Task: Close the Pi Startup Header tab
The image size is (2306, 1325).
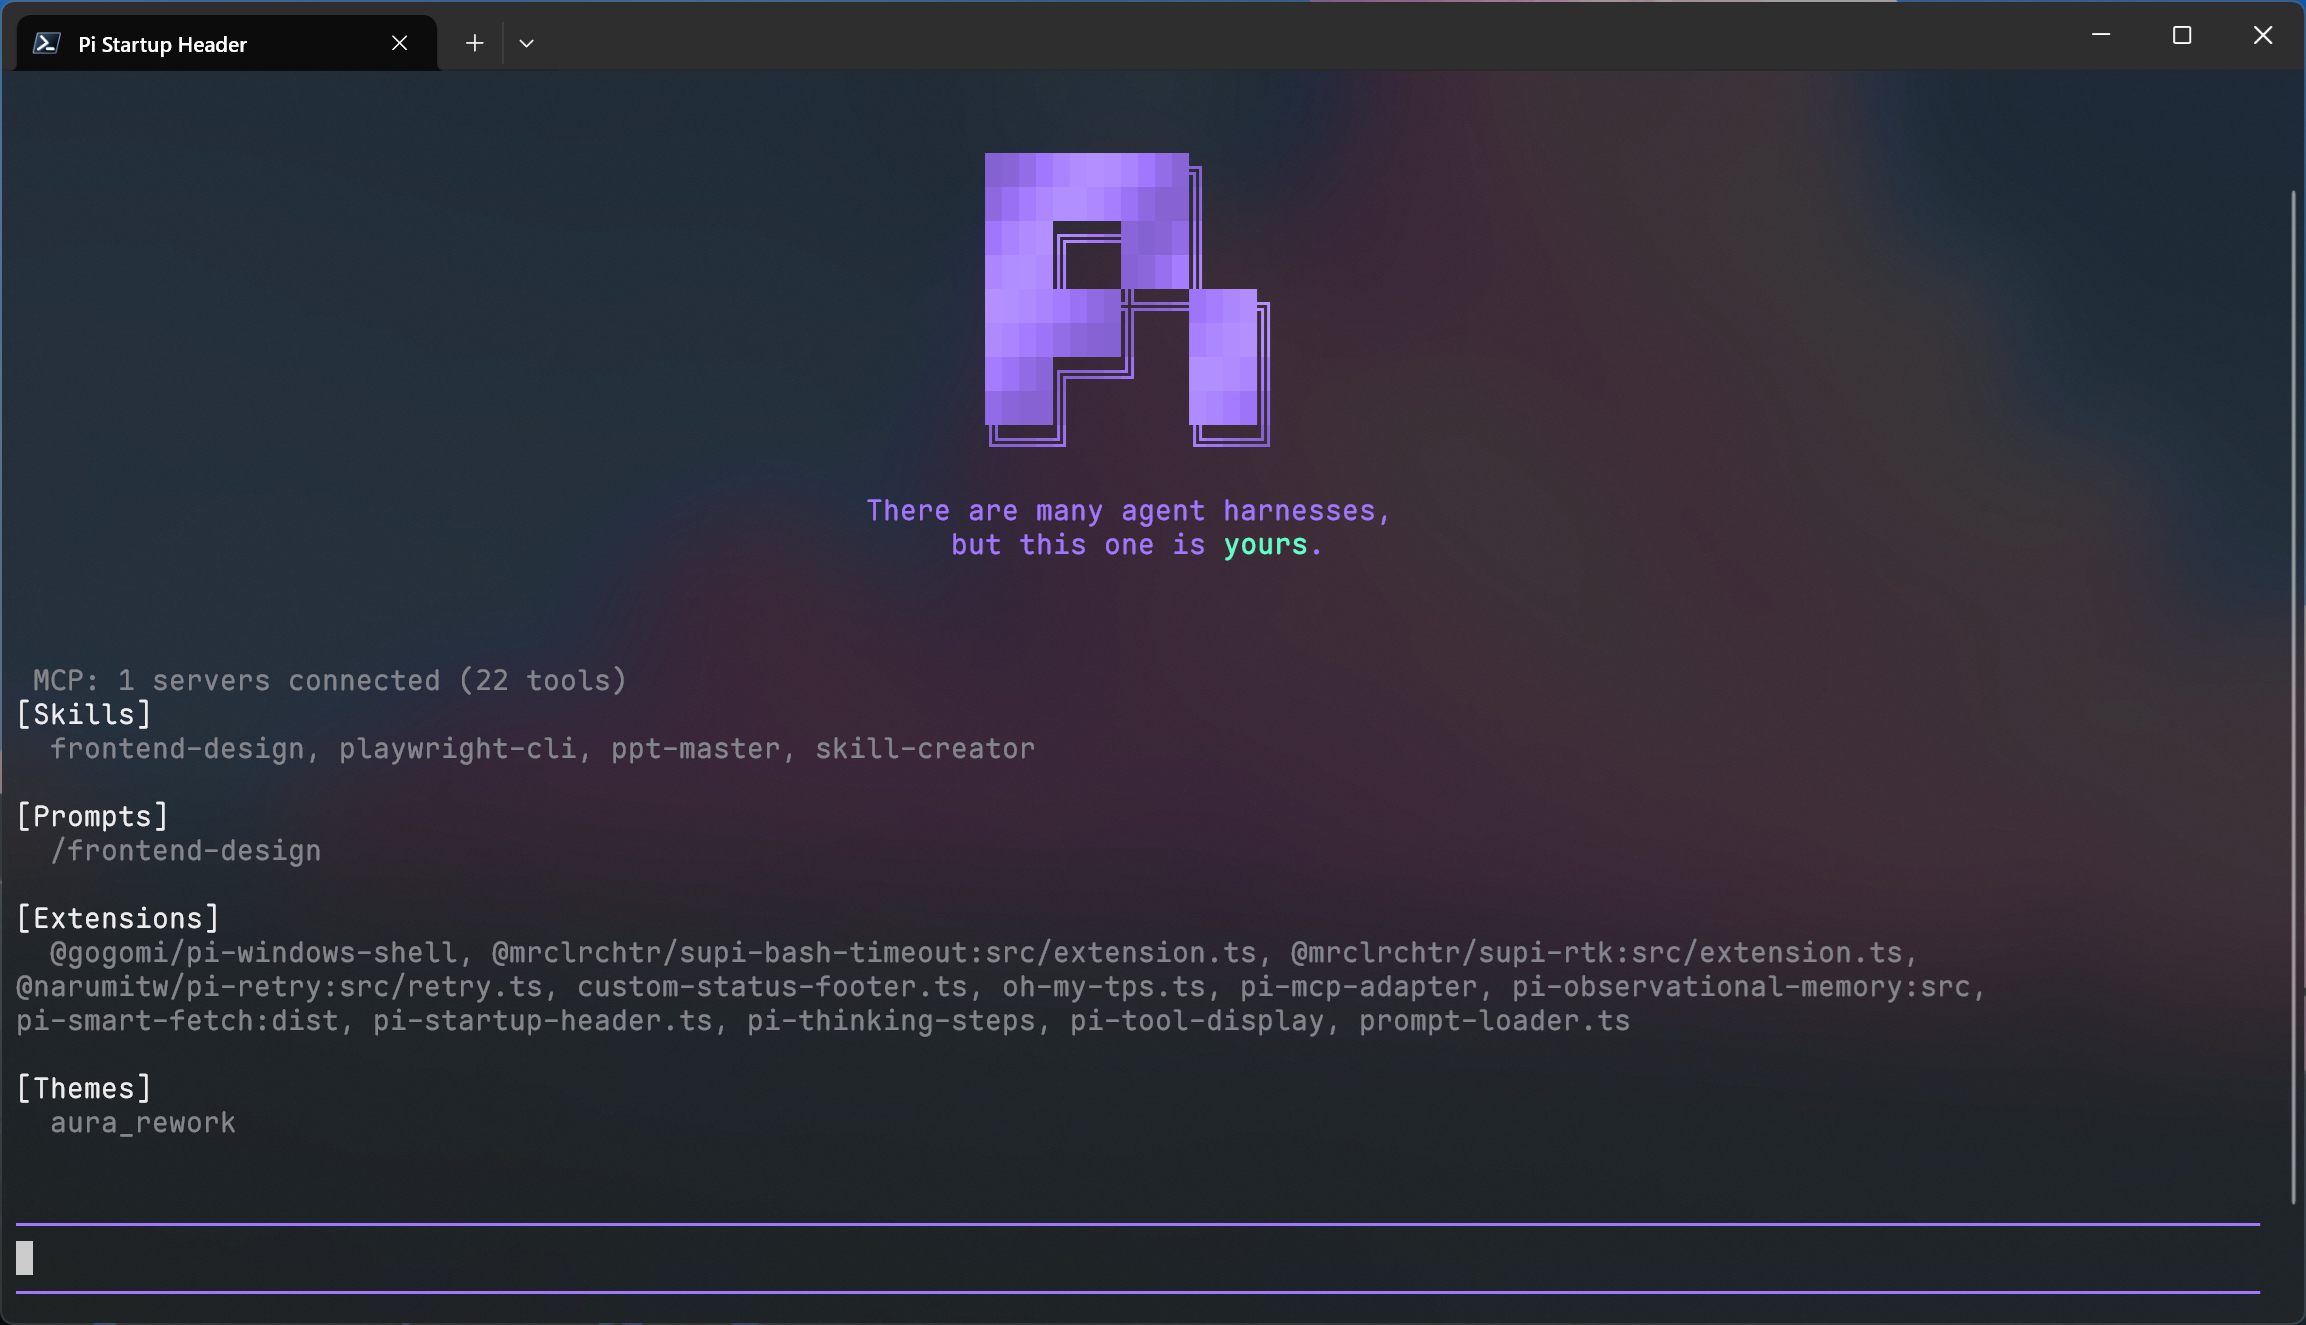Action: (400, 43)
